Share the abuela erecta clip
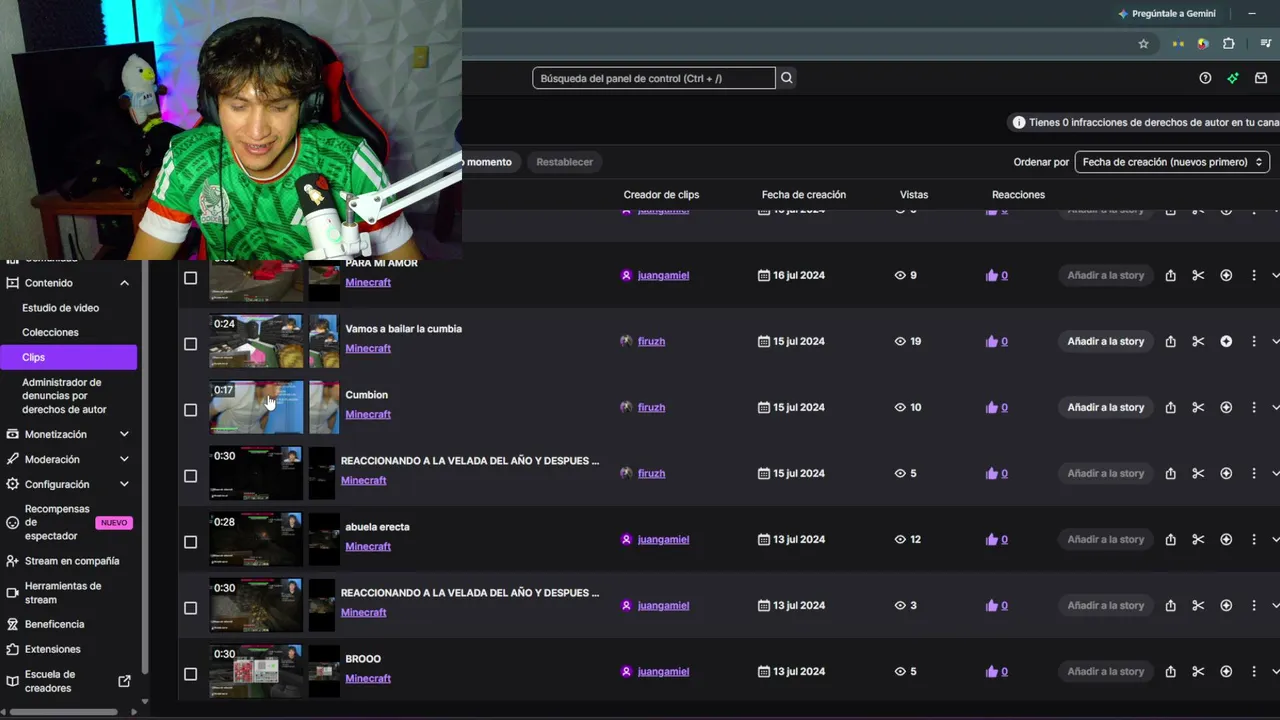Screen dimensions: 1280x720 coord(1170,539)
